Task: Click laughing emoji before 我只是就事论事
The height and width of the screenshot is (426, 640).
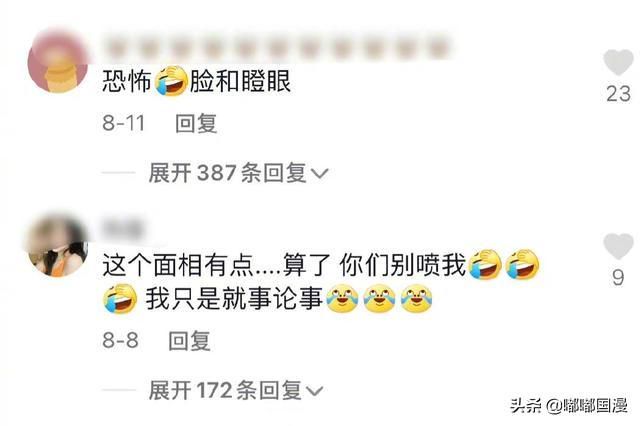Action: click(119, 299)
